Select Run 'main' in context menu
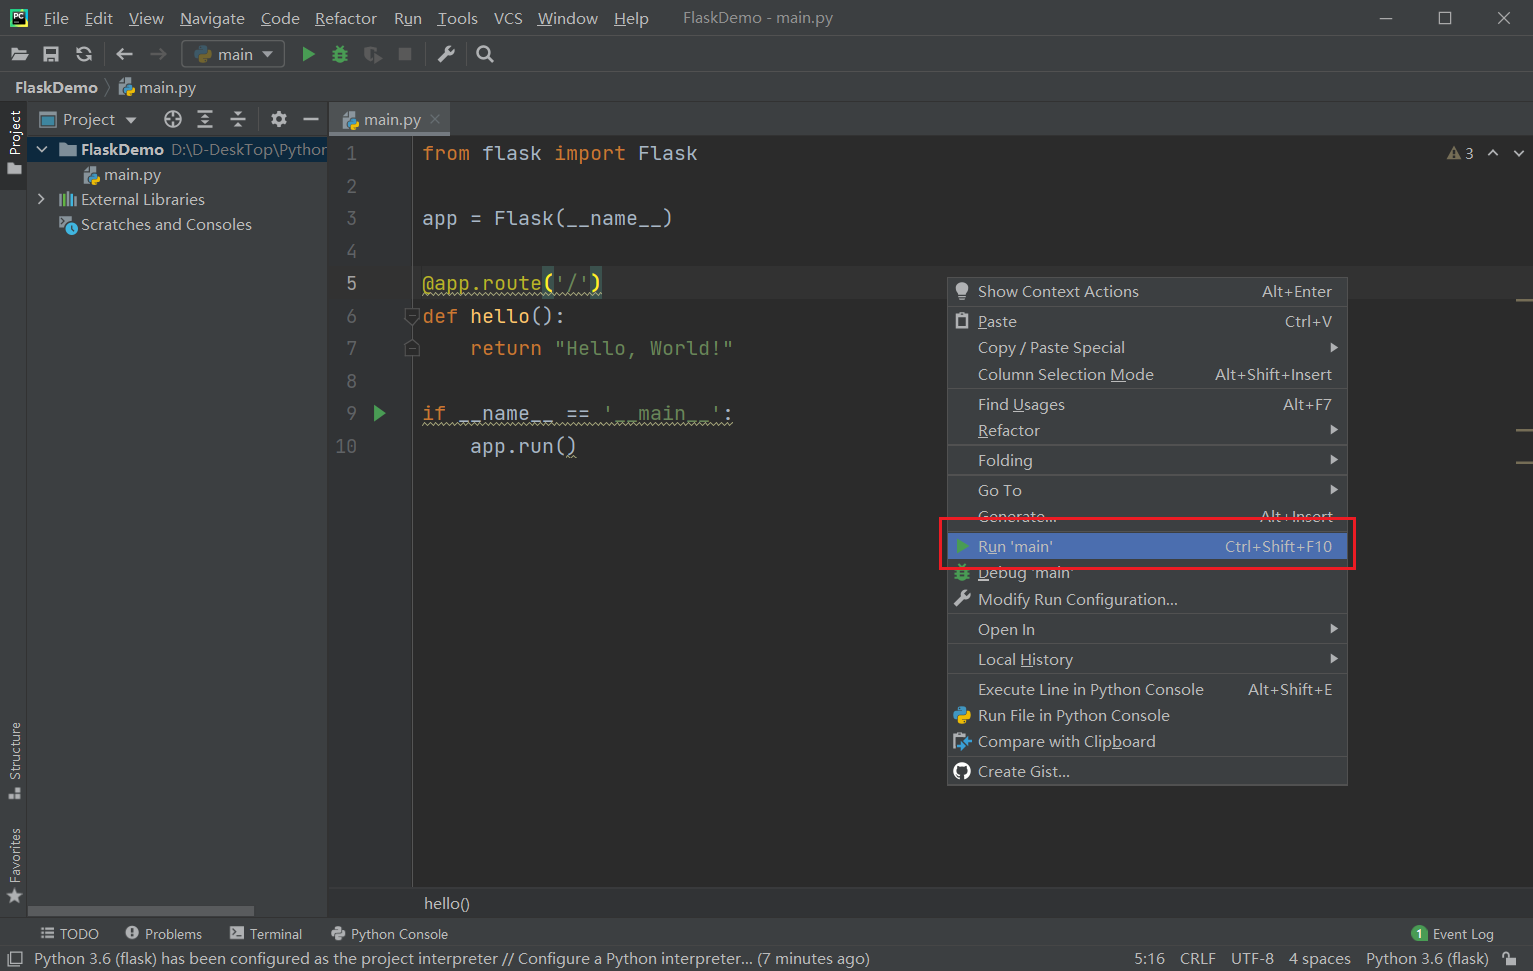Screen dimensions: 1533x971 [x=1147, y=546]
